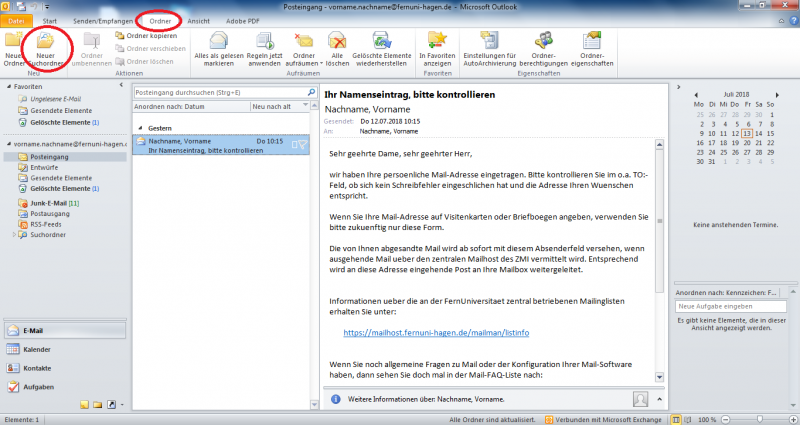Click Ordner kopieren in the ribbon
Image resolution: width=800 pixels, height=425 pixels.
[146, 36]
